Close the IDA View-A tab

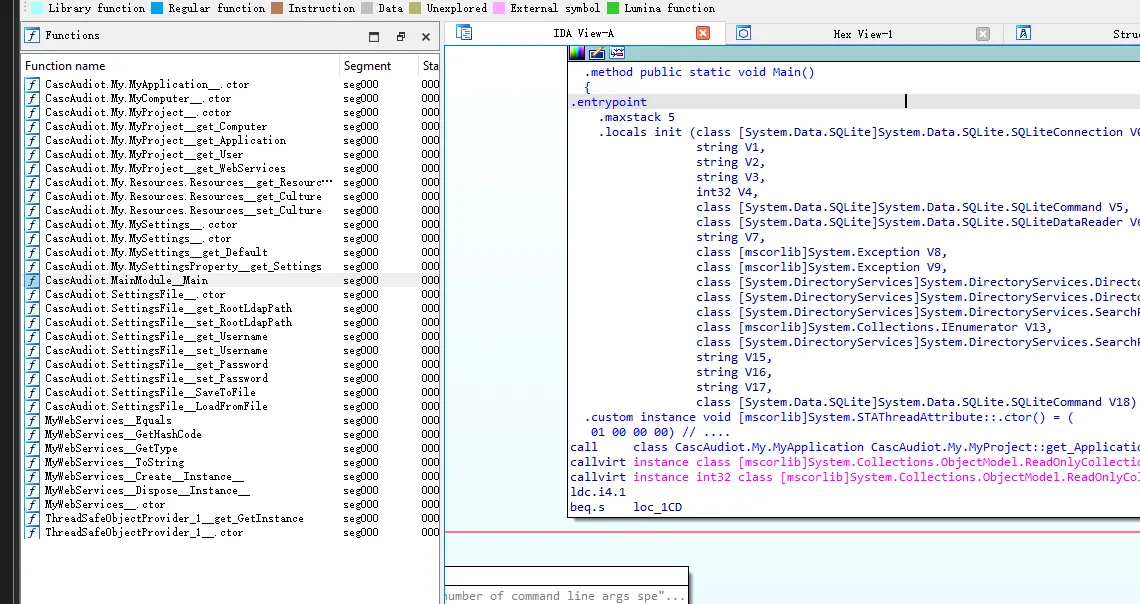(702, 33)
